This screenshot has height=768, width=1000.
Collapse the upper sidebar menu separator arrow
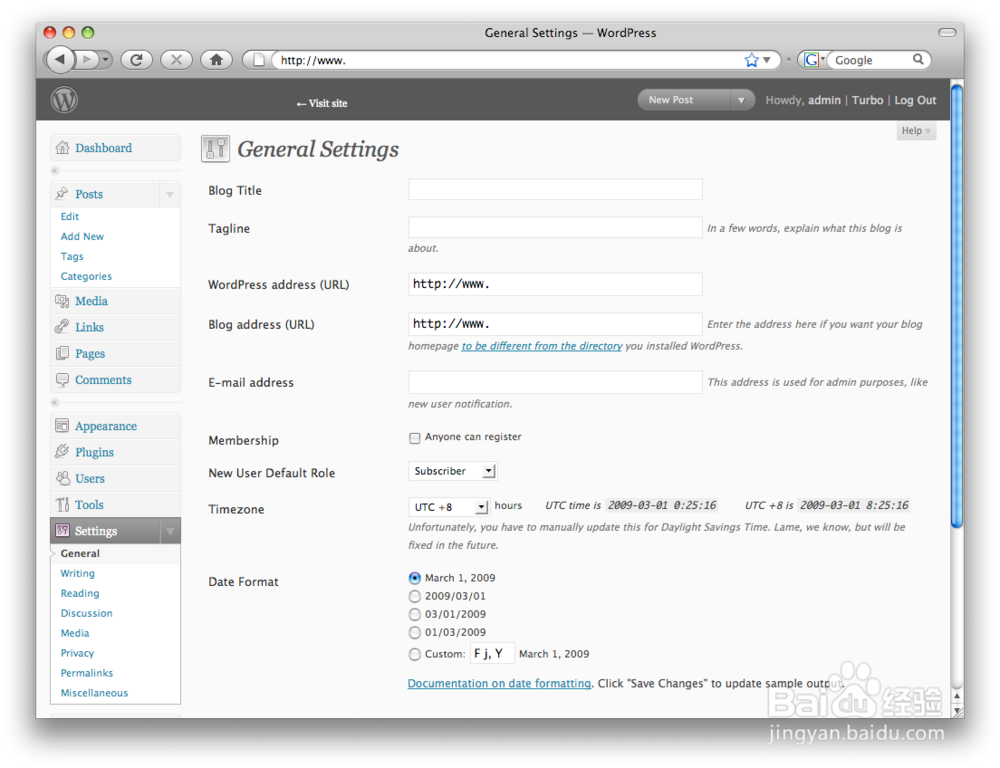pos(55,170)
